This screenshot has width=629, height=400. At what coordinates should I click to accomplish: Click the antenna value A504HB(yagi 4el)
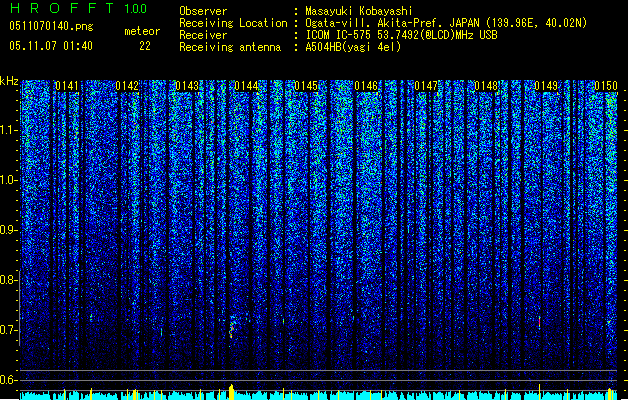point(353,47)
